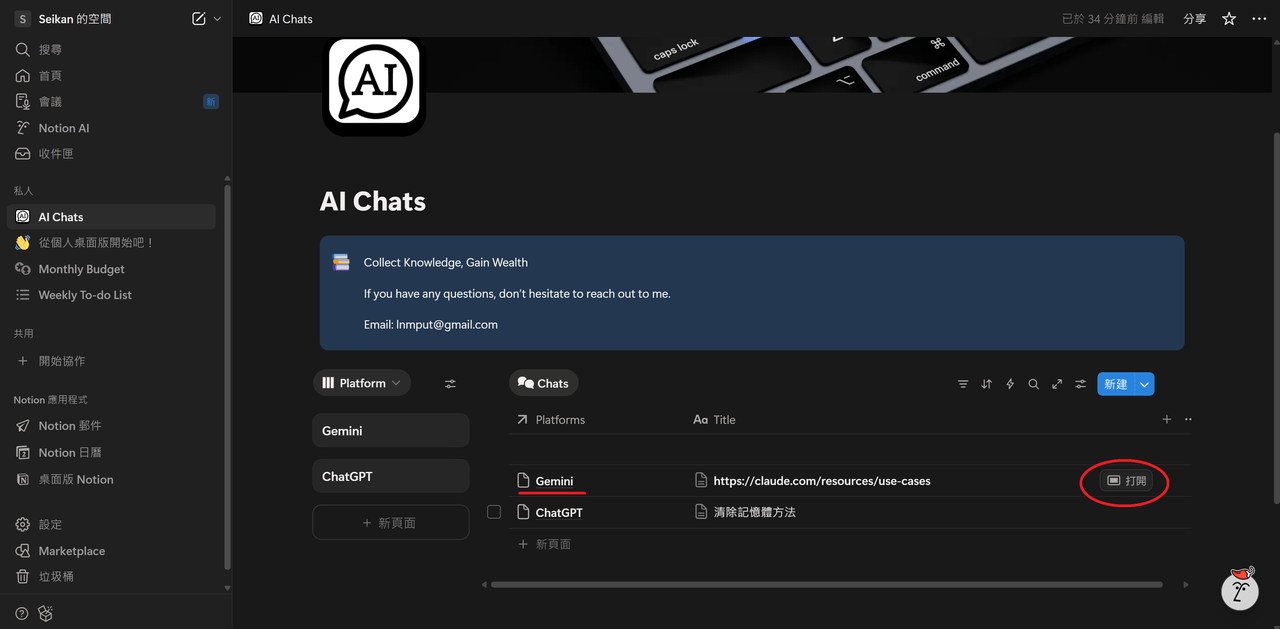Click 打開 open button on first row
The width and height of the screenshot is (1280, 629).
pos(1127,481)
